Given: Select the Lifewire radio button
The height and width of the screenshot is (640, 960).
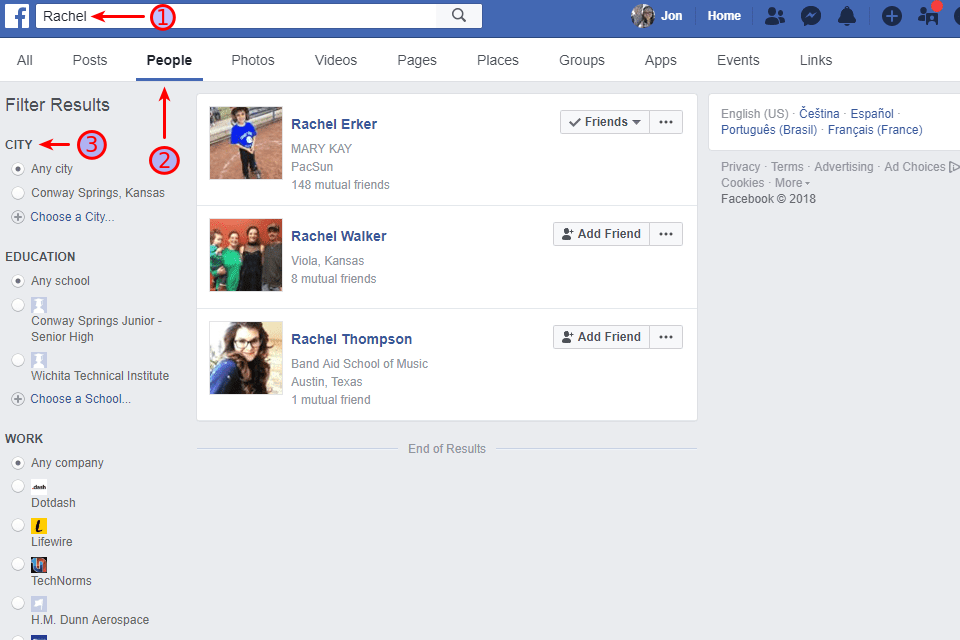Looking at the screenshot, I should [18, 525].
